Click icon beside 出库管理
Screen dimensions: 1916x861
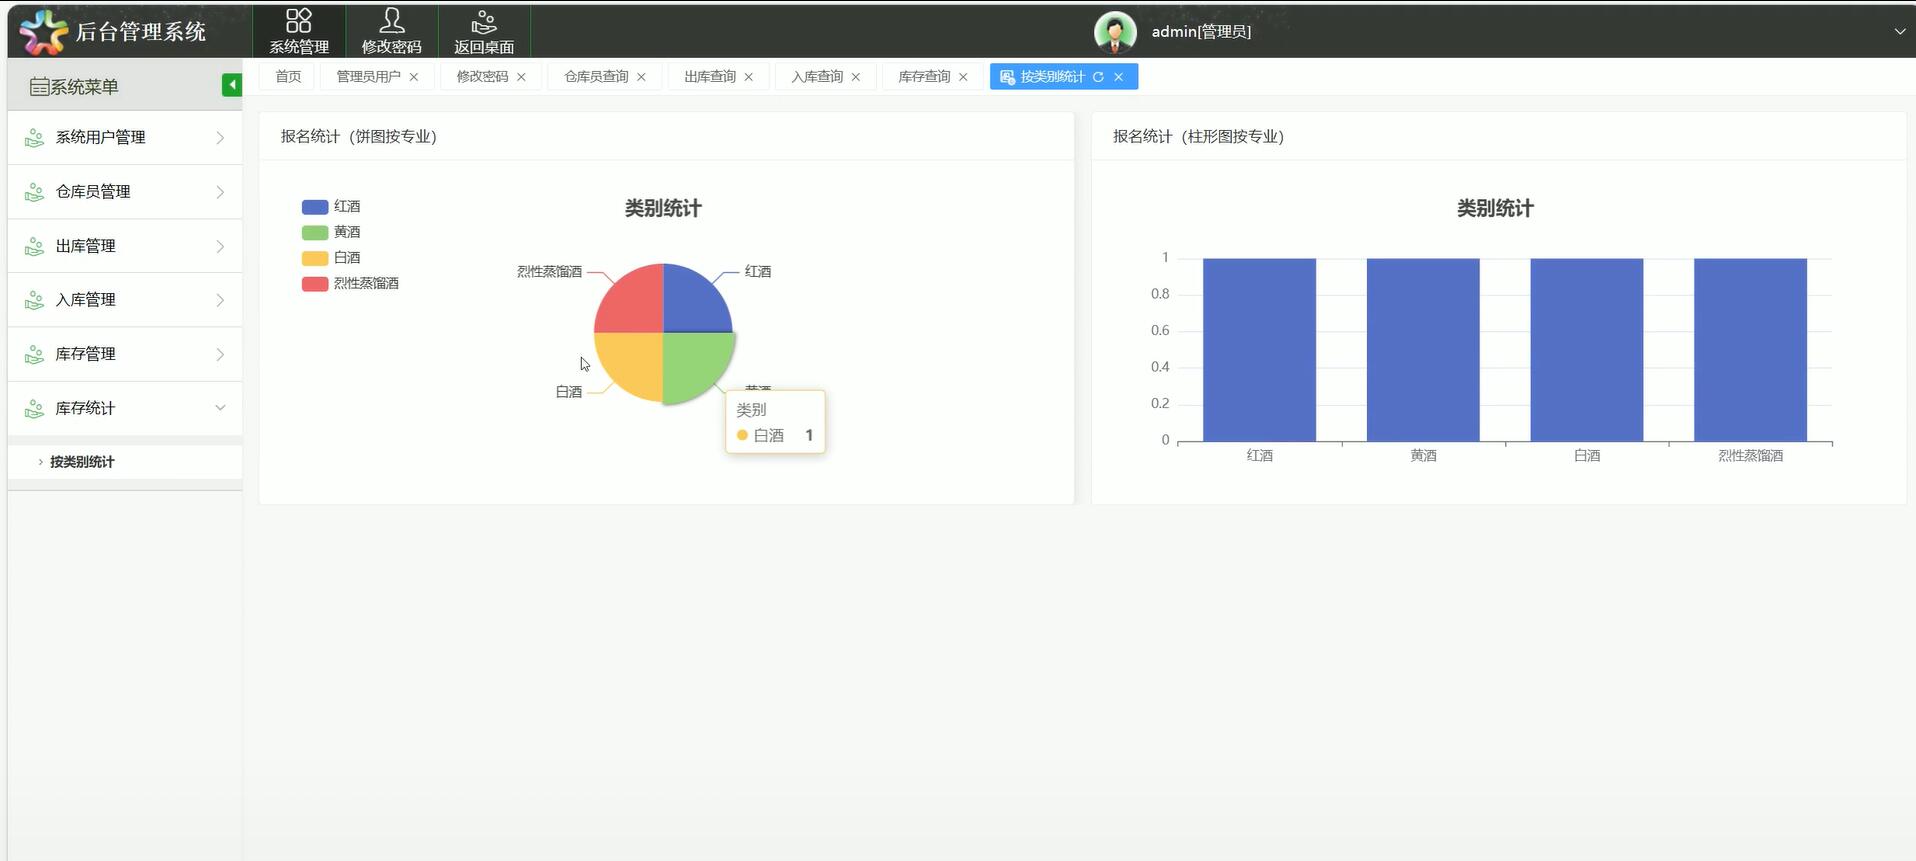(34, 246)
